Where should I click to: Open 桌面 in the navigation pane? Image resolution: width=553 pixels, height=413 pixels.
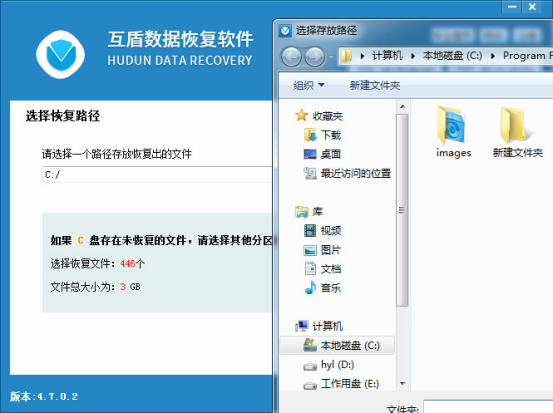330,154
